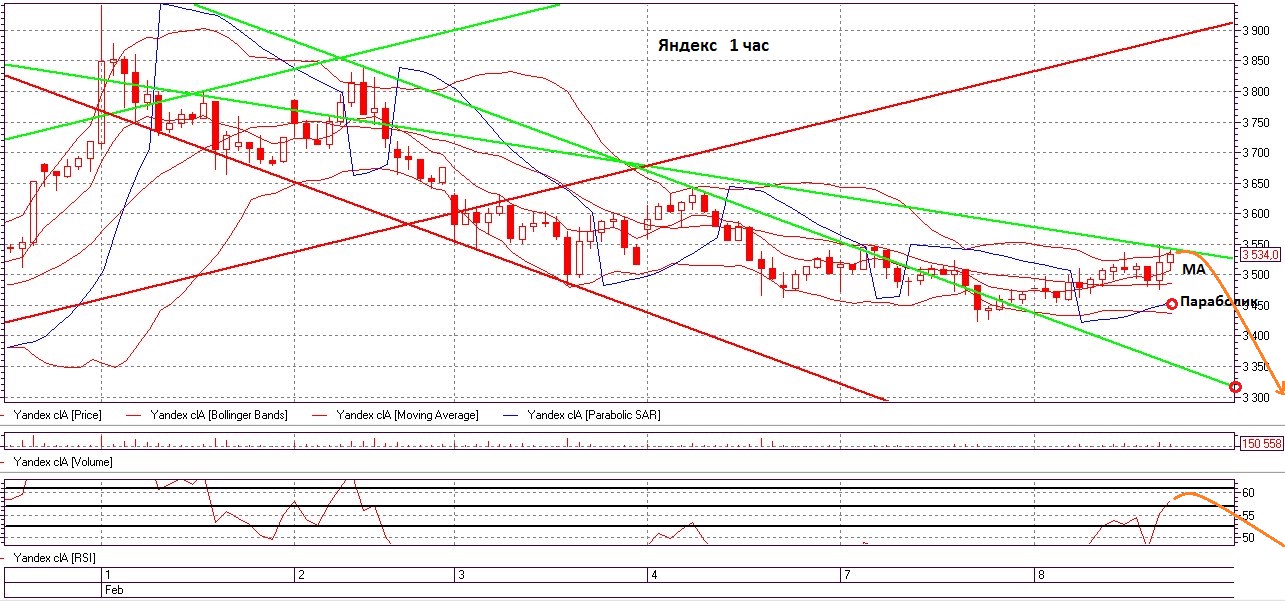This screenshot has height=601, width=1285.
Task: Click the current price tag 3 534,0
Action: (x=1260, y=255)
